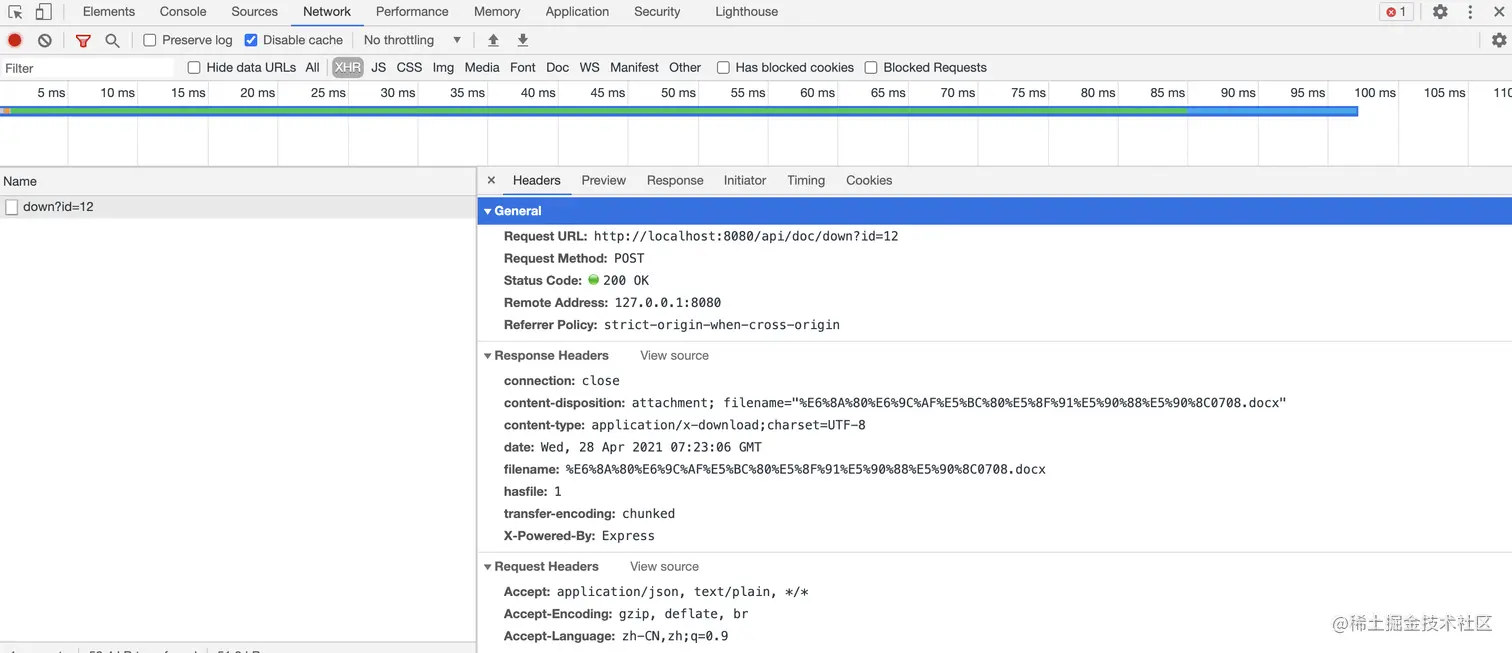Viewport: 1512px width, 653px height.
Task: Collapse the Request Headers section
Action: [488, 566]
